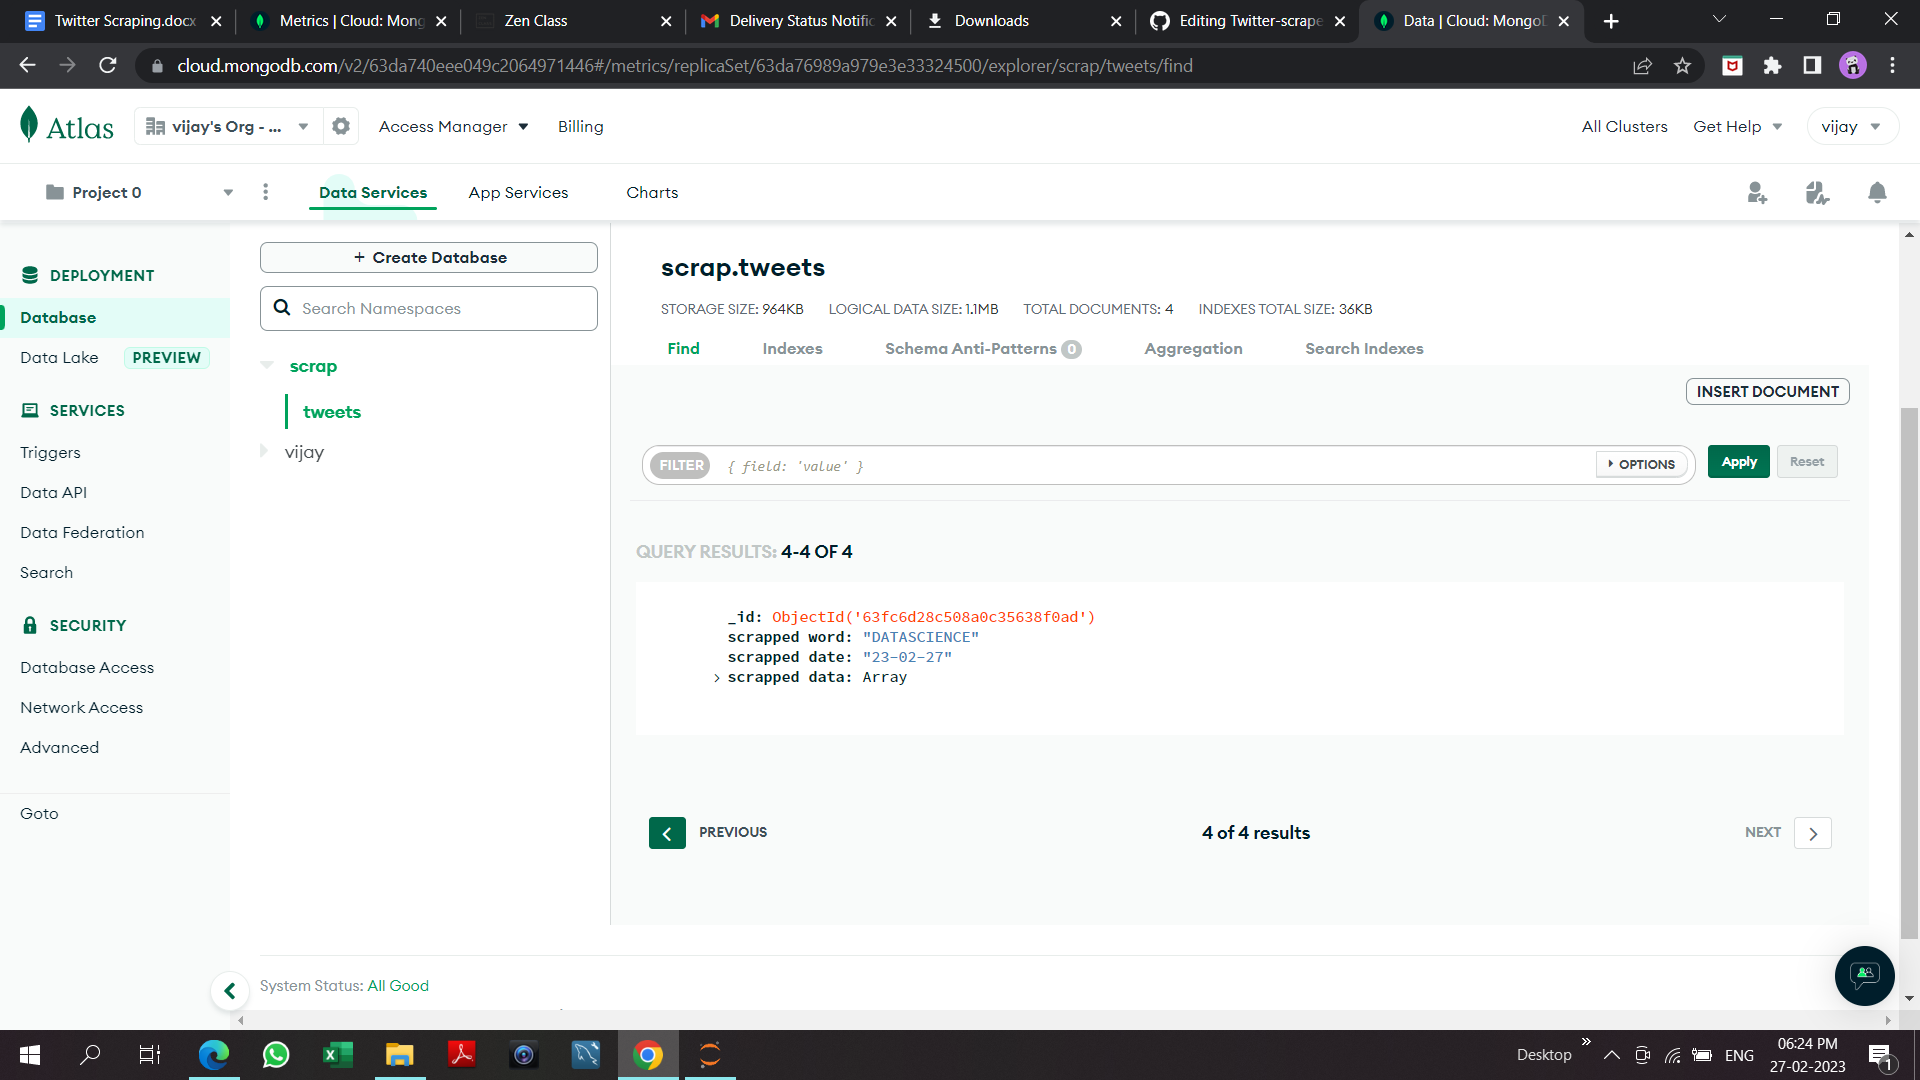
Task: Open the three-dot menu next to Project 0
Action: (x=265, y=191)
